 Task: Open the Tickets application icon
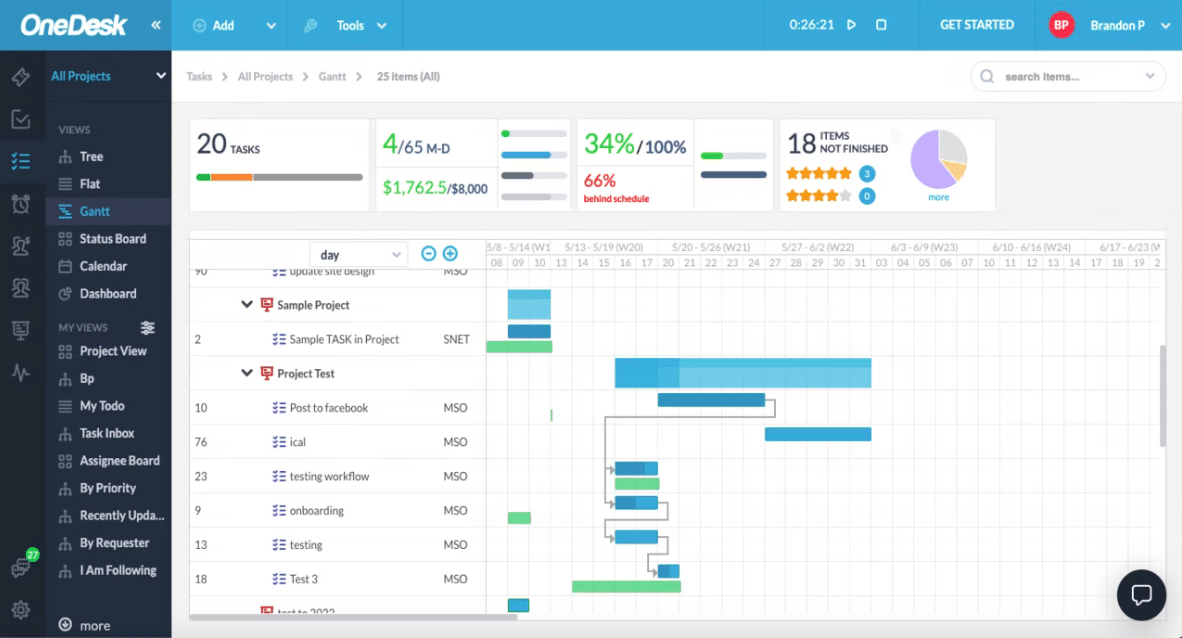pos(21,76)
